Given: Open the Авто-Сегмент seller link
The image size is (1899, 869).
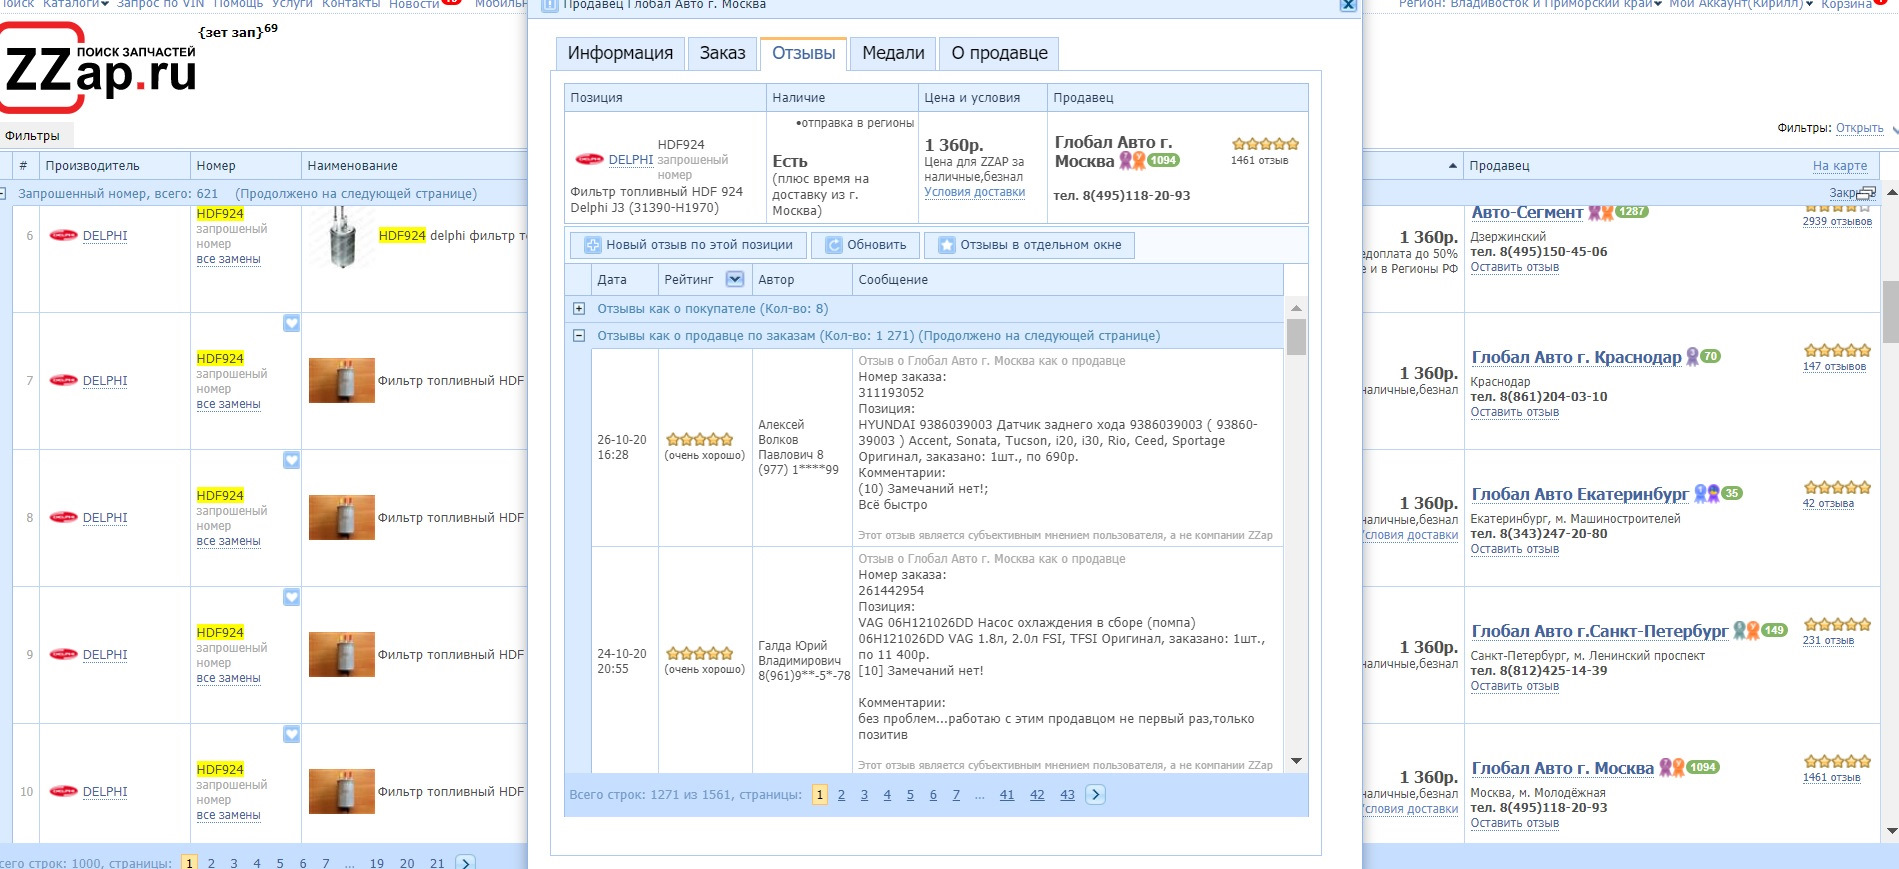Looking at the screenshot, I should [1527, 213].
